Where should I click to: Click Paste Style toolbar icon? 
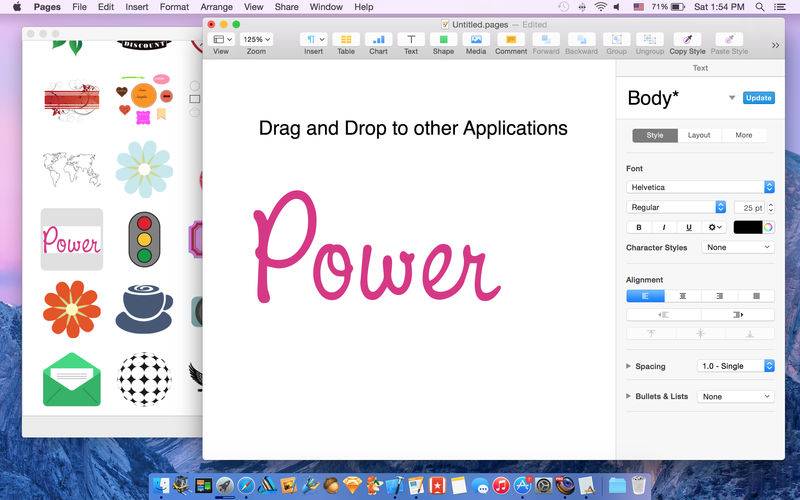coord(729,39)
